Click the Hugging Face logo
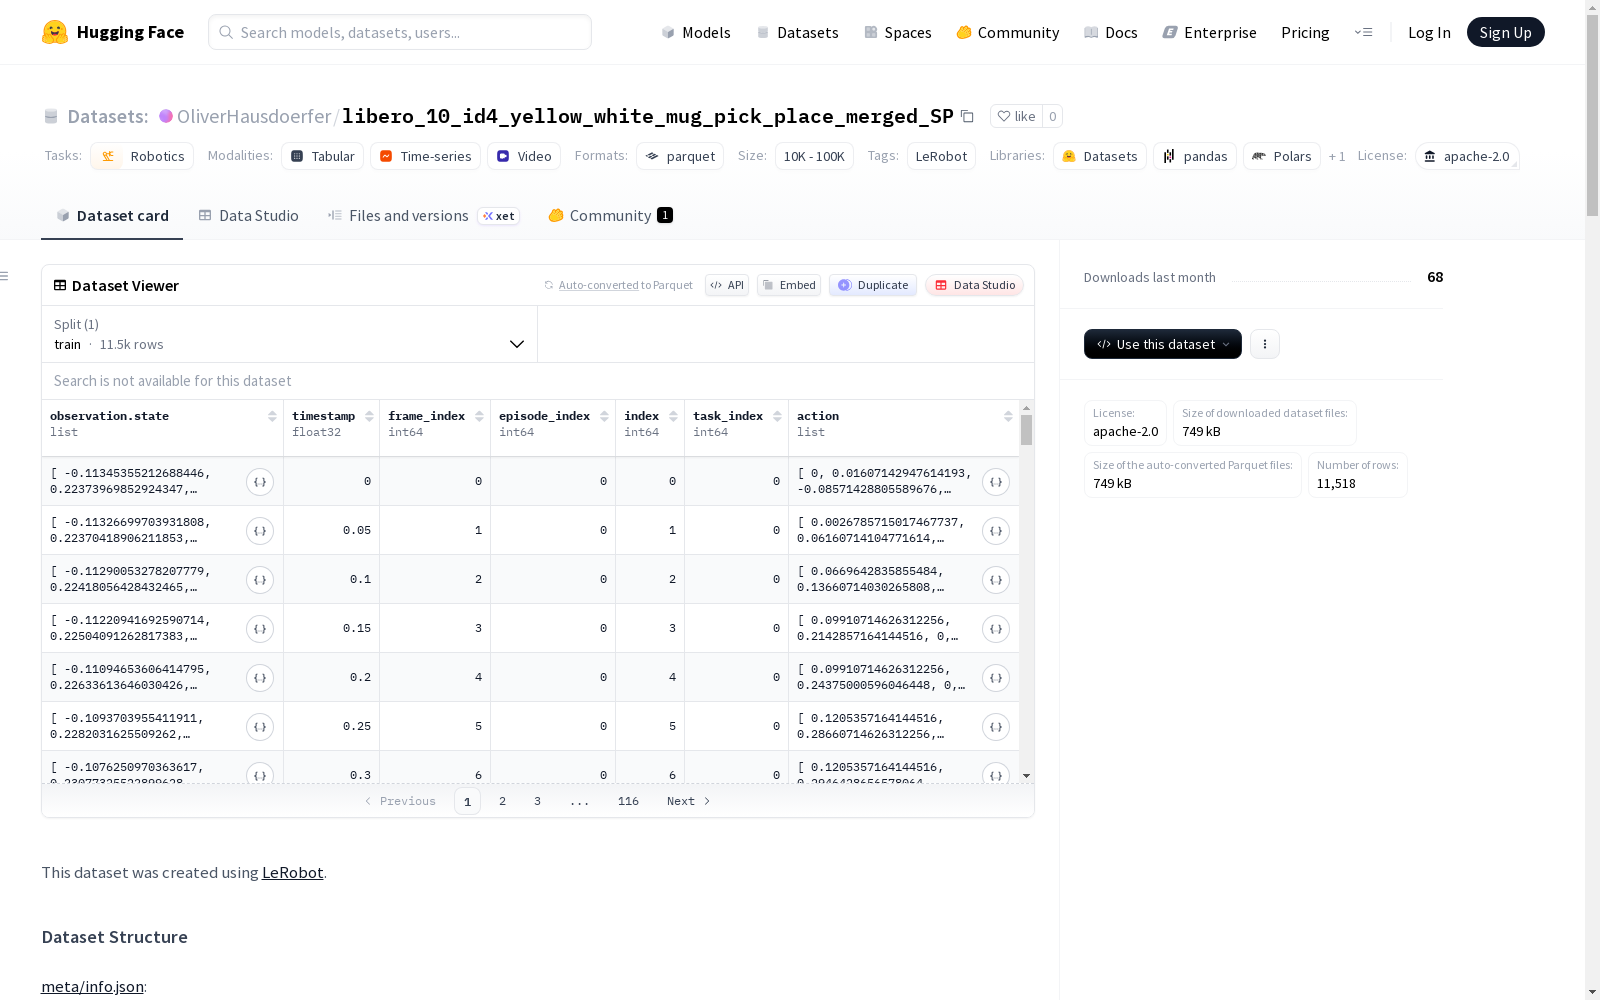The image size is (1600, 1000). [113, 32]
